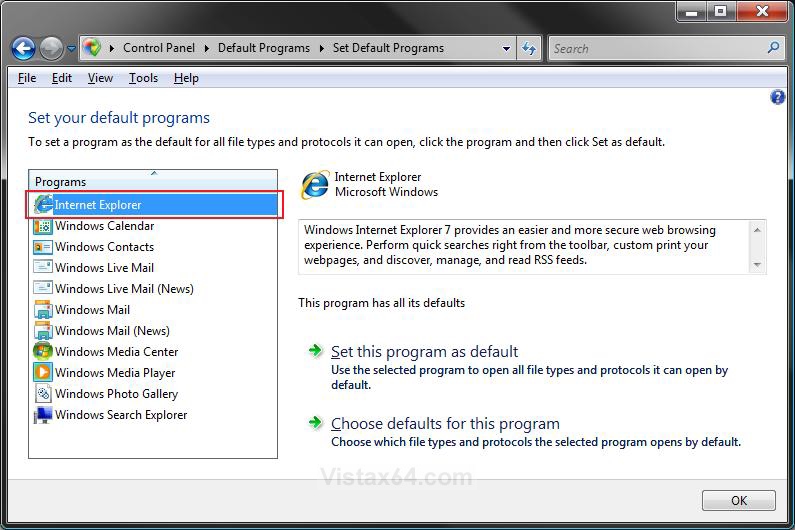The height and width of the screenshot is (530, 795).
Task: Select Windows Live Mail (News) label
Action: pyautogui.click(x=124, y=289)
